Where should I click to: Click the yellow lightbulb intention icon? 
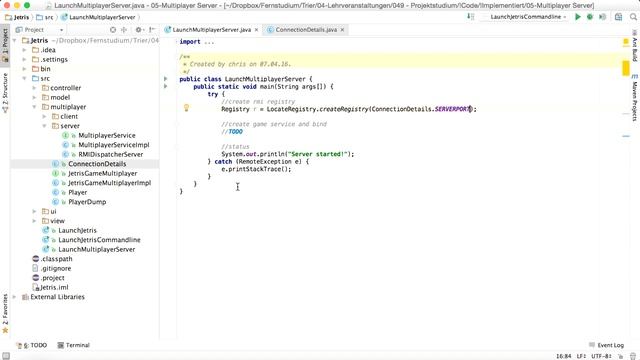point(186,108)
